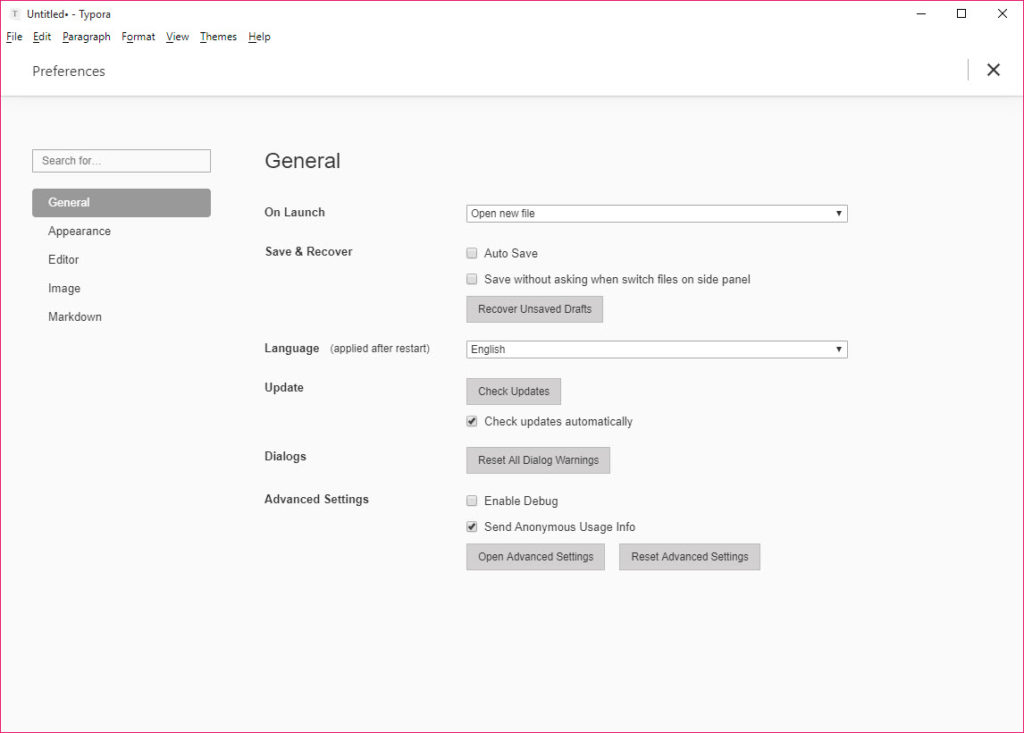
Task: Focus the preferences search field
Action: click(121, 161)
